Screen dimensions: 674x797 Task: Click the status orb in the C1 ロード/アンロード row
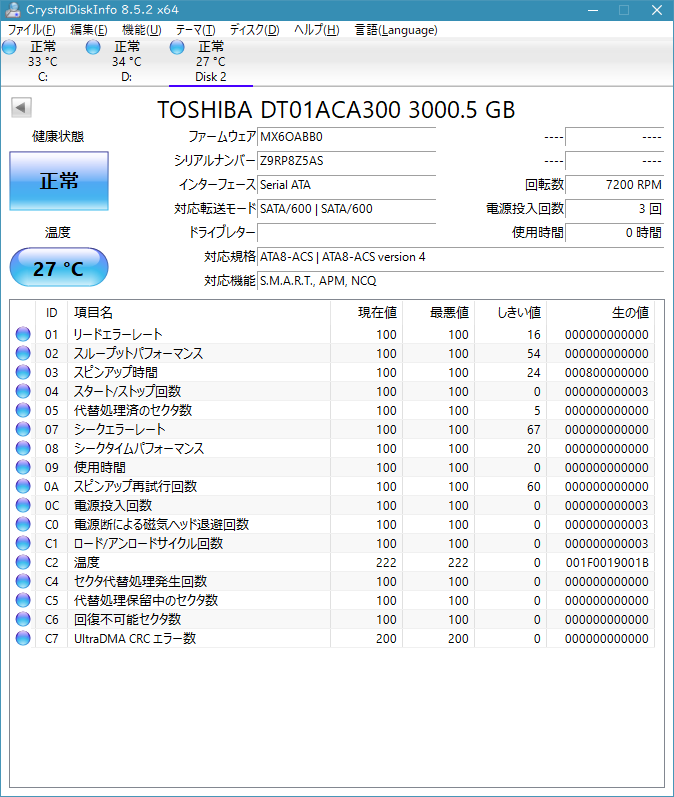pyautogui.click(x=23, y=543)
